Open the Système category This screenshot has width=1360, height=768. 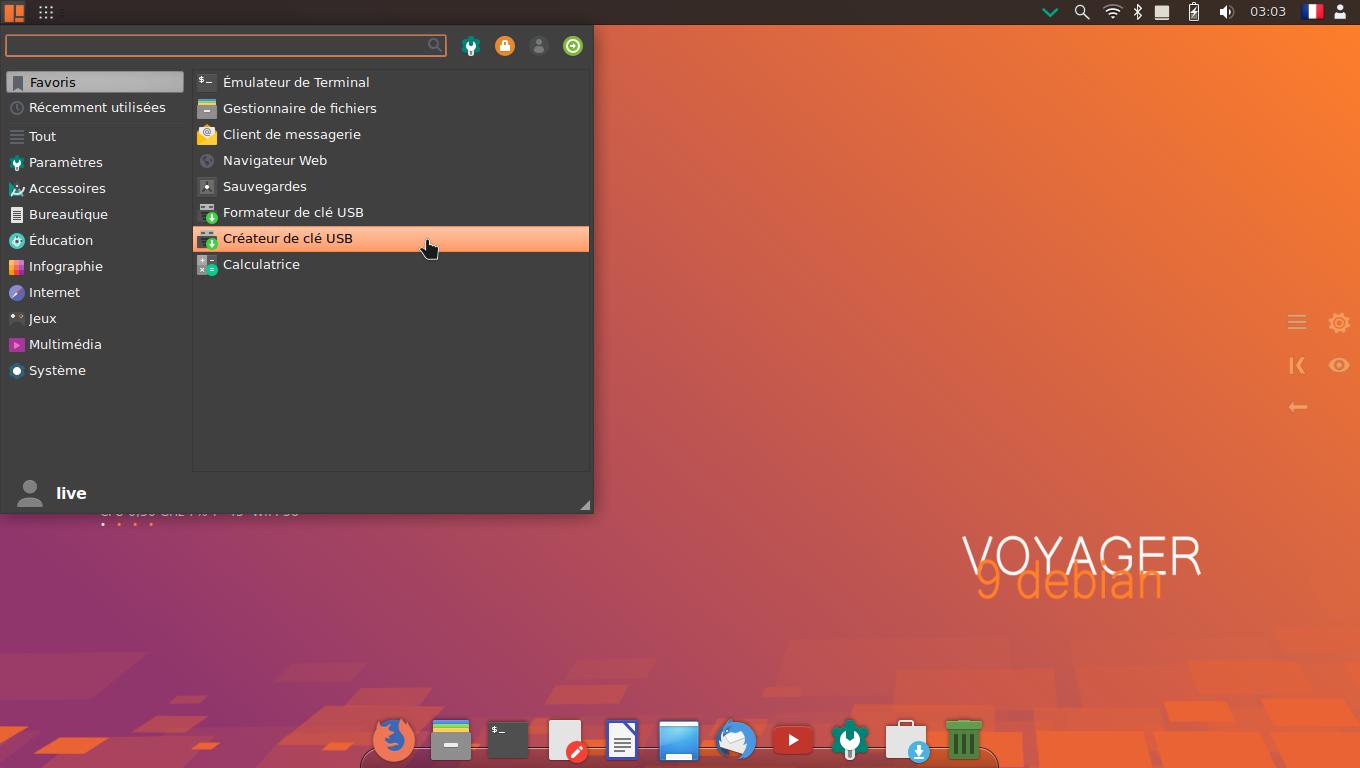(95, 370)
